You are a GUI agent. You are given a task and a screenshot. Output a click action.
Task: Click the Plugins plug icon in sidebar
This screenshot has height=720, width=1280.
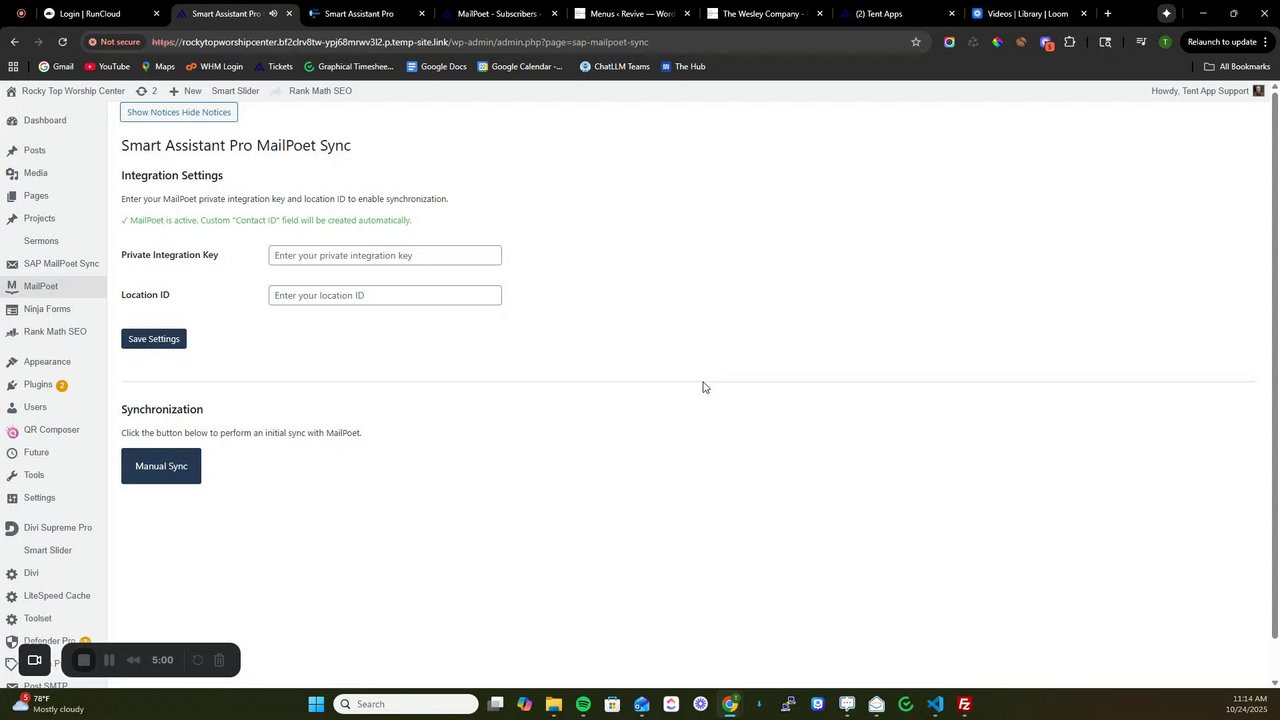coord(12,385)
